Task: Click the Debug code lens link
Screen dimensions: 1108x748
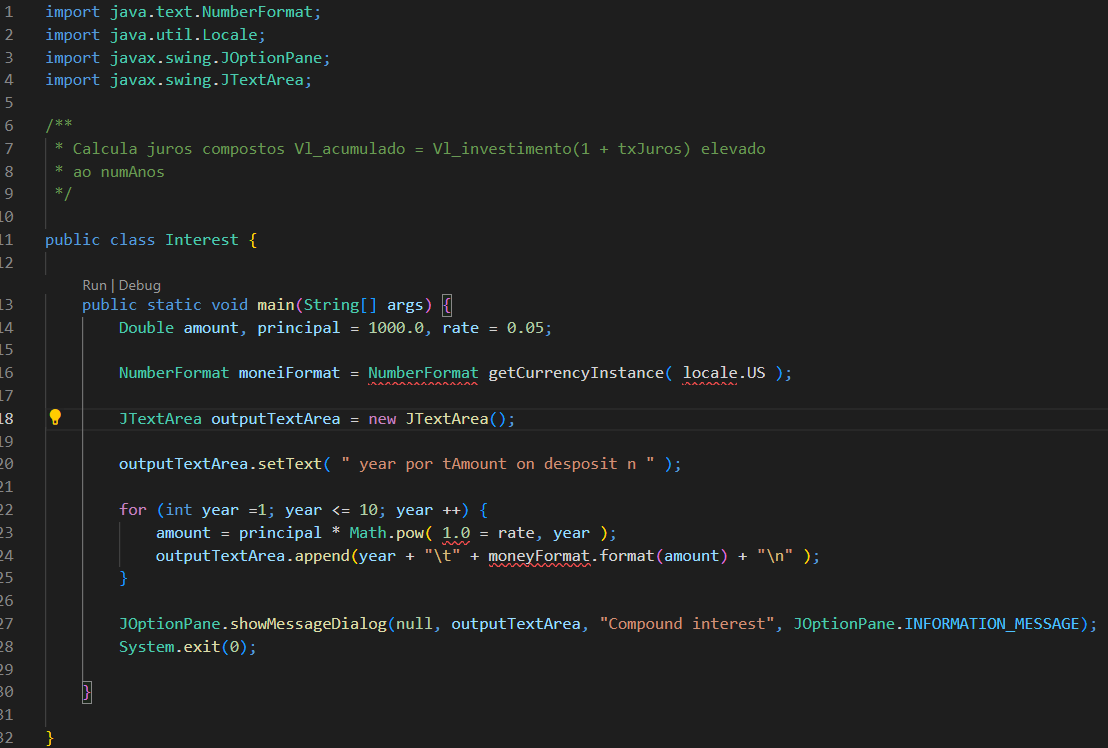Action: pyautogui.click(x=139, y=285)
